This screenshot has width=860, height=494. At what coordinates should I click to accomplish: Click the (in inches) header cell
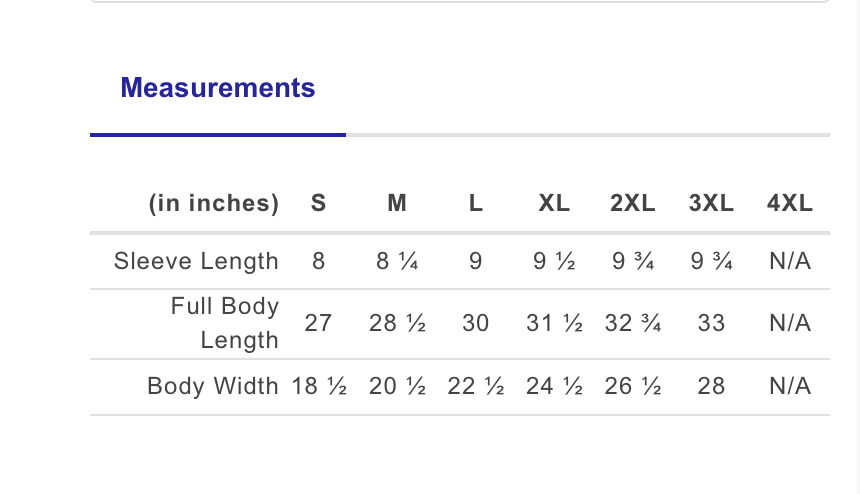point(214,203)
